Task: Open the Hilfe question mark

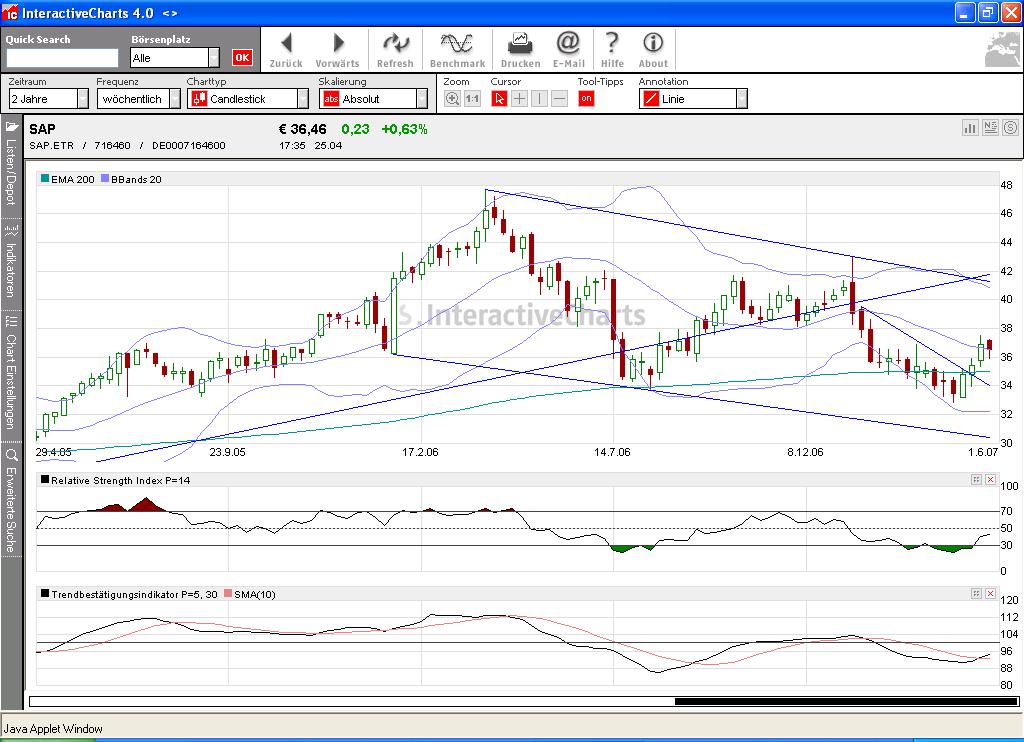Action: [612, 43]
